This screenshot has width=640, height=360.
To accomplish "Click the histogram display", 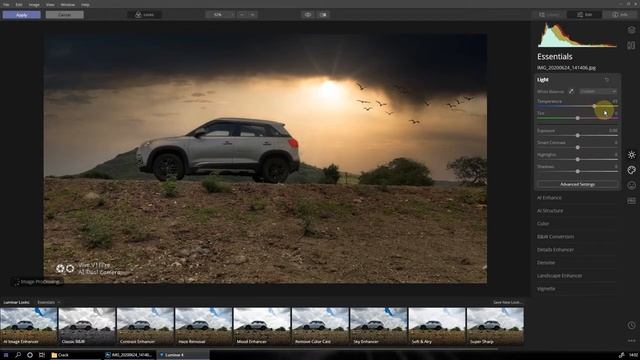I will [577, 36].
